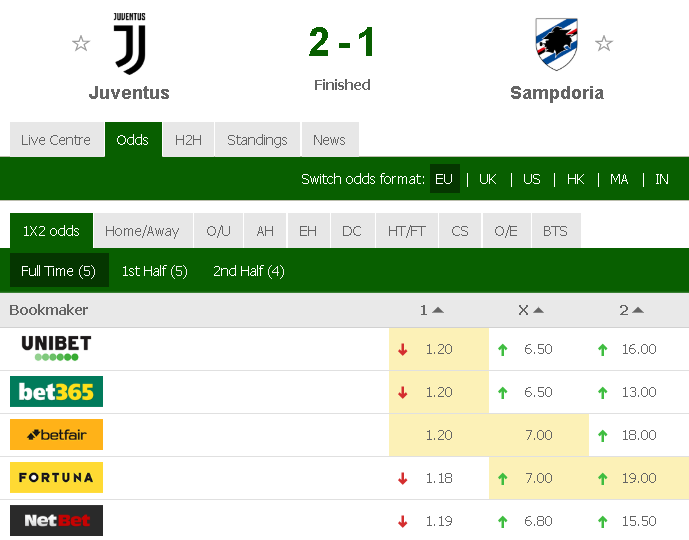Sort by away win column 2 arrow
The width and height of the screenshot is (689, 540).
tap(638, 310)
